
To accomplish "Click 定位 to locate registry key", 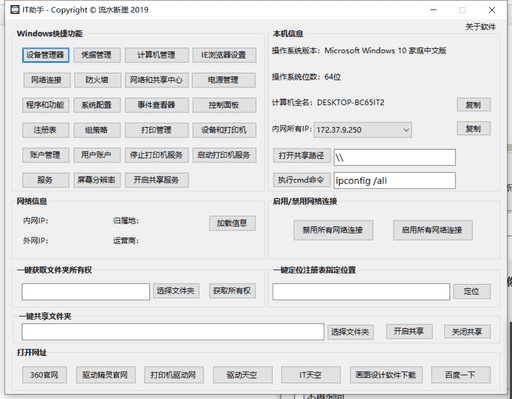I will point(472,292).
